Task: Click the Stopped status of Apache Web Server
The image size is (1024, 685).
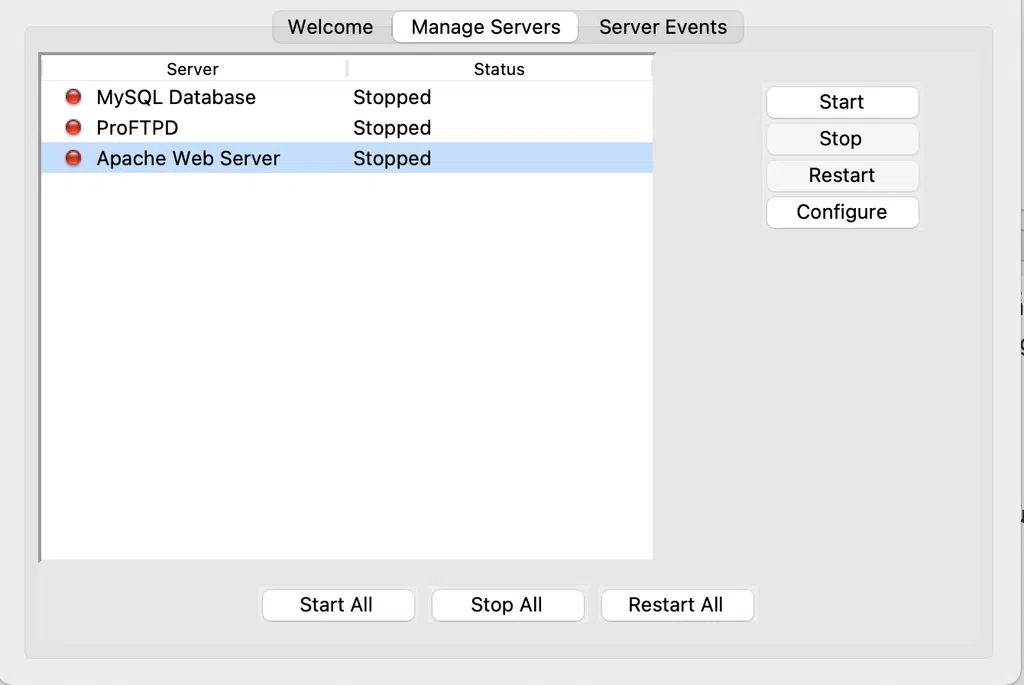Action: 392,159
